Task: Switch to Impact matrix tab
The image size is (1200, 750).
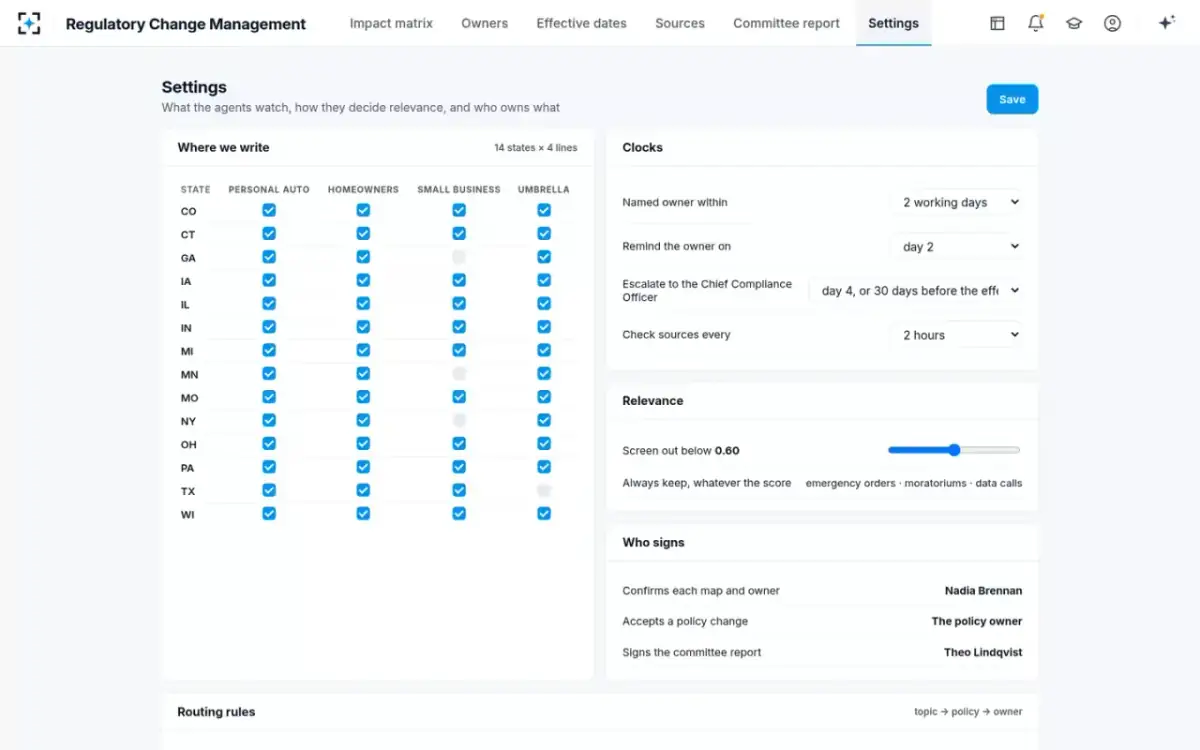Action: click(391, 23)
